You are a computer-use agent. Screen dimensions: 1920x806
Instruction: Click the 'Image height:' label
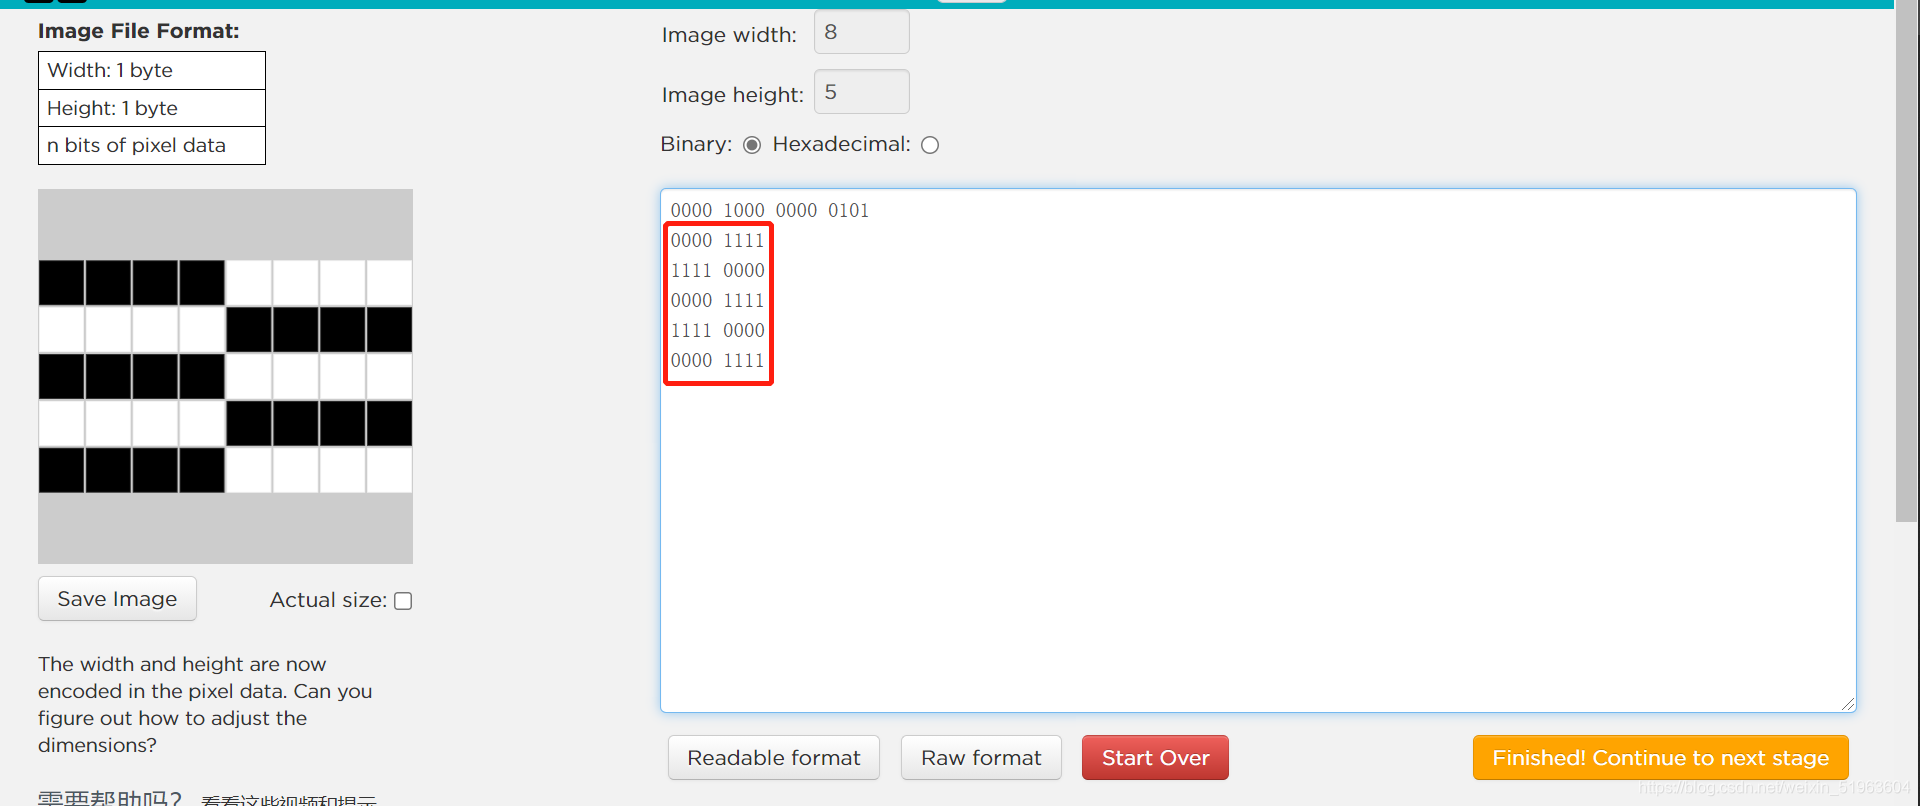tap(733, 95)
